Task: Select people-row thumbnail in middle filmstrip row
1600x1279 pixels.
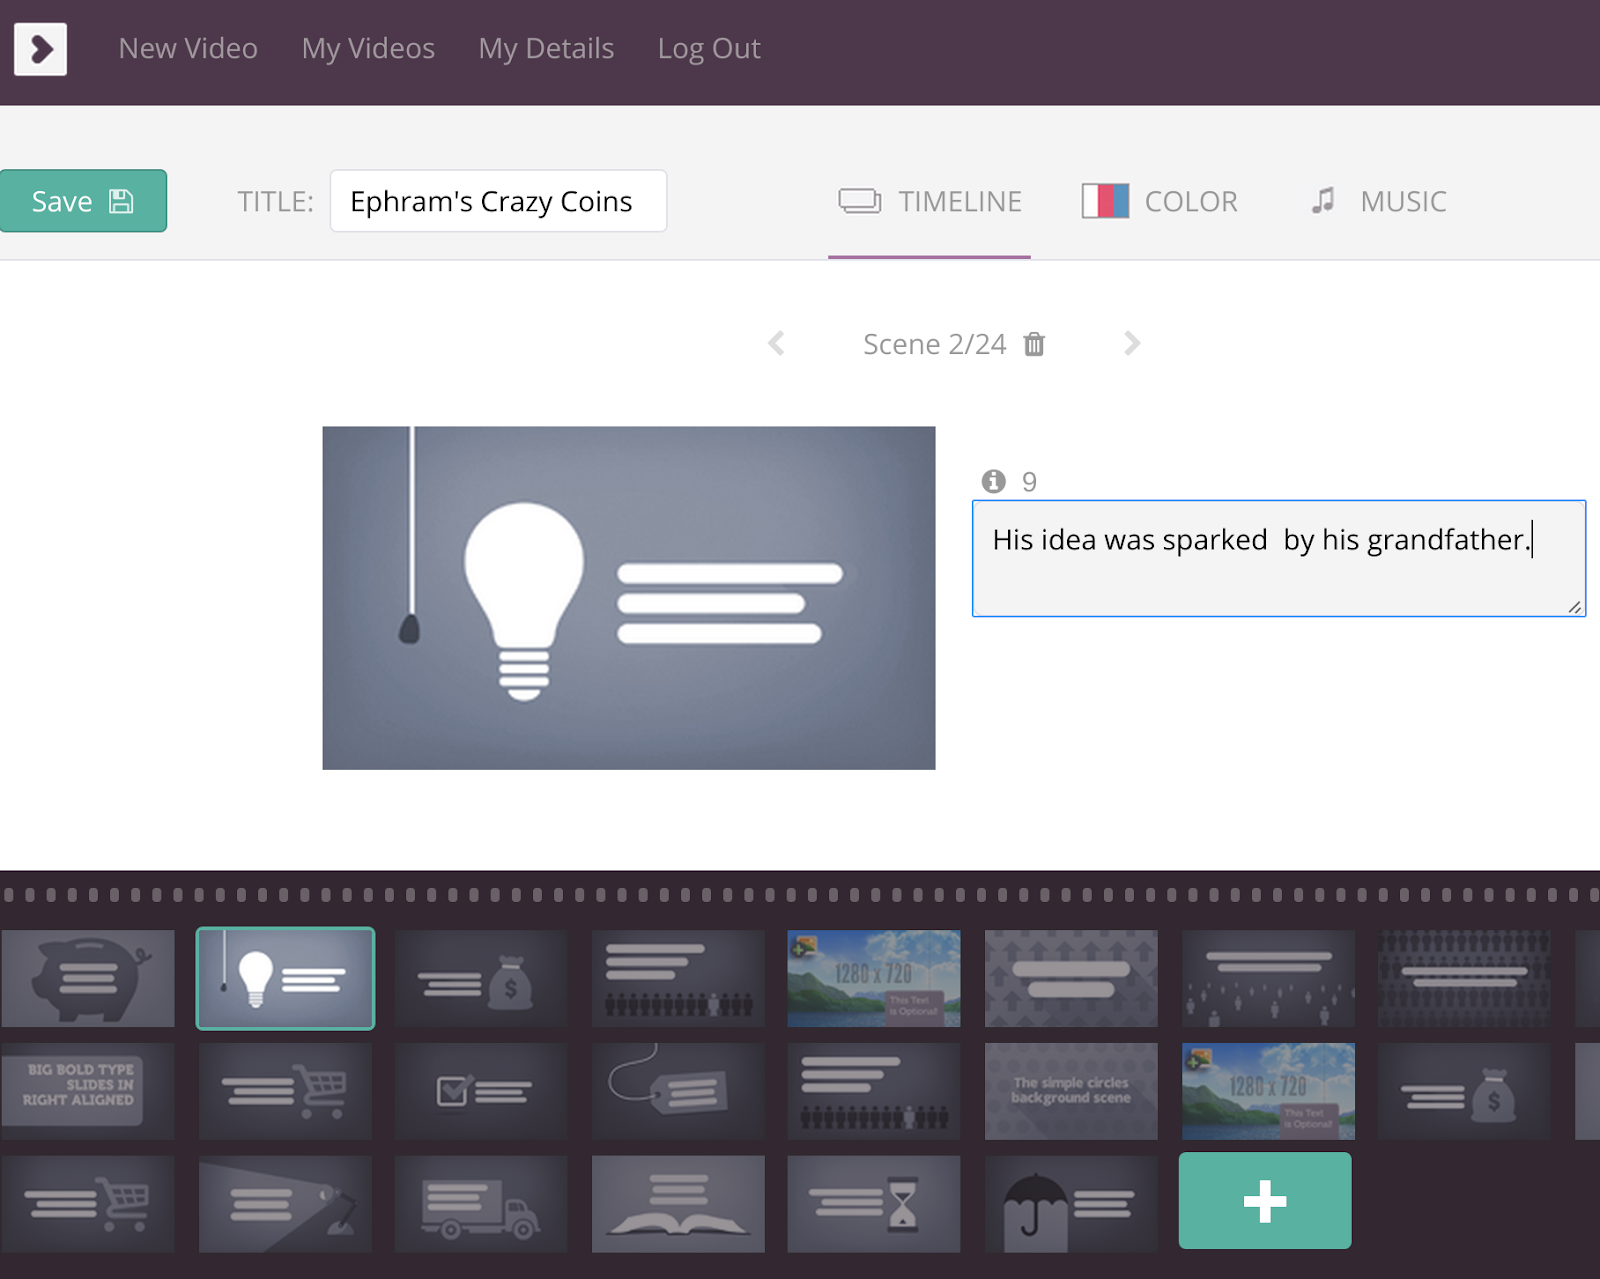Action: 874,1091
